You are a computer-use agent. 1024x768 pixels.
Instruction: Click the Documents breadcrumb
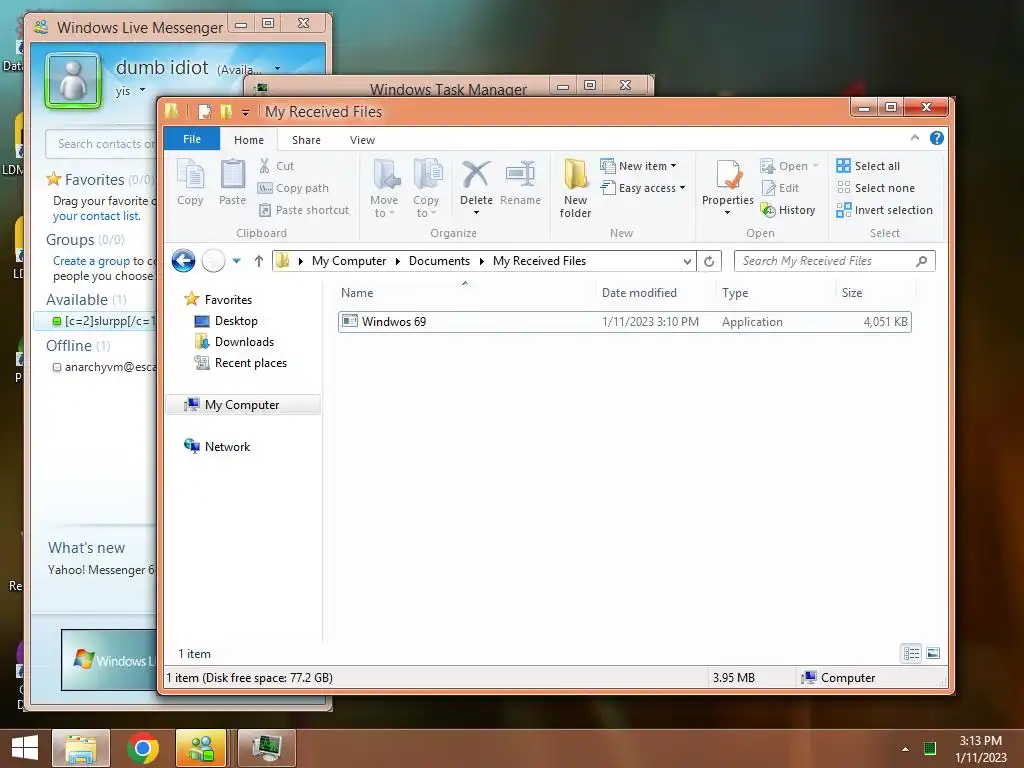point(439,261)
